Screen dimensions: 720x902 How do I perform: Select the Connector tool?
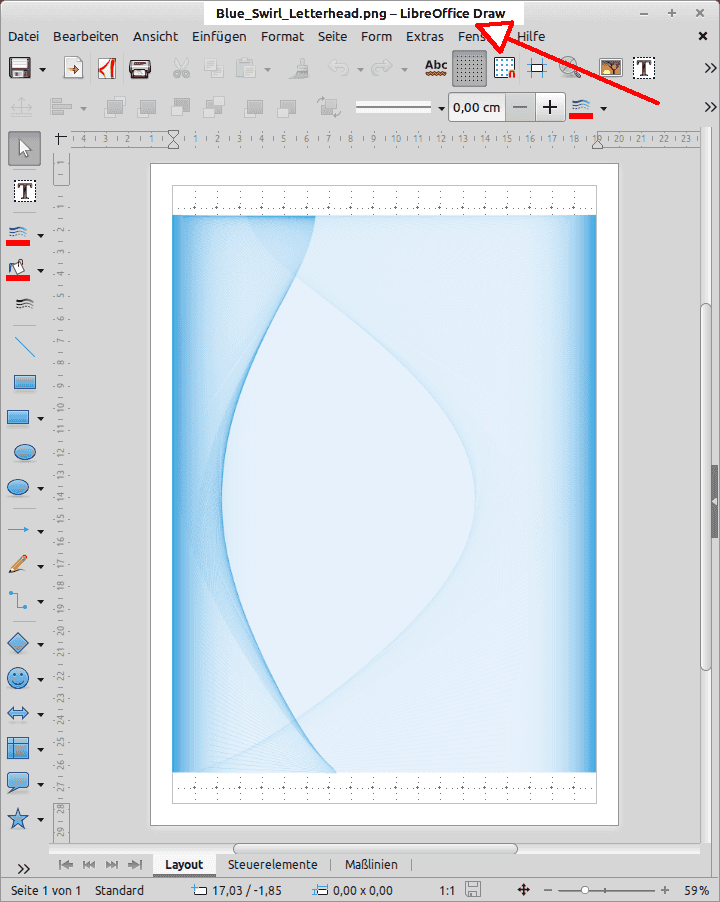coord(18,600)
